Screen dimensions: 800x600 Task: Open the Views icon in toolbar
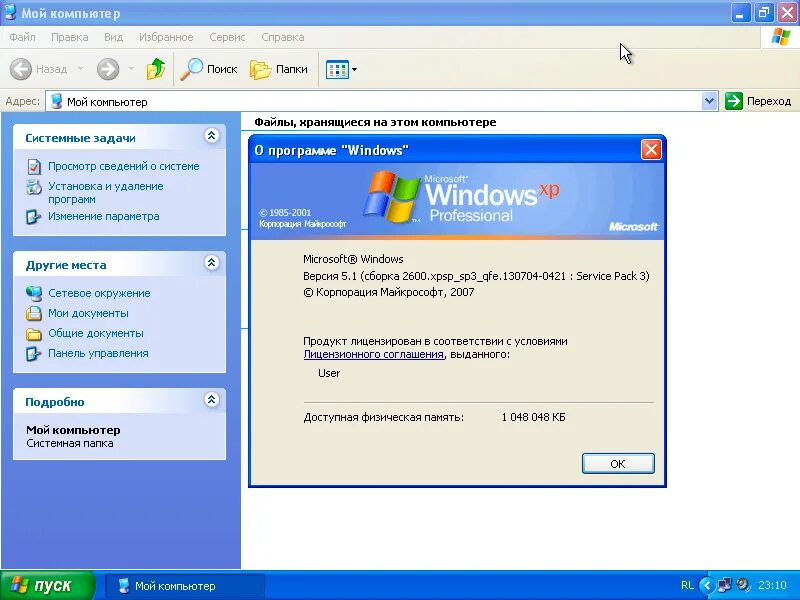(337, 69)
